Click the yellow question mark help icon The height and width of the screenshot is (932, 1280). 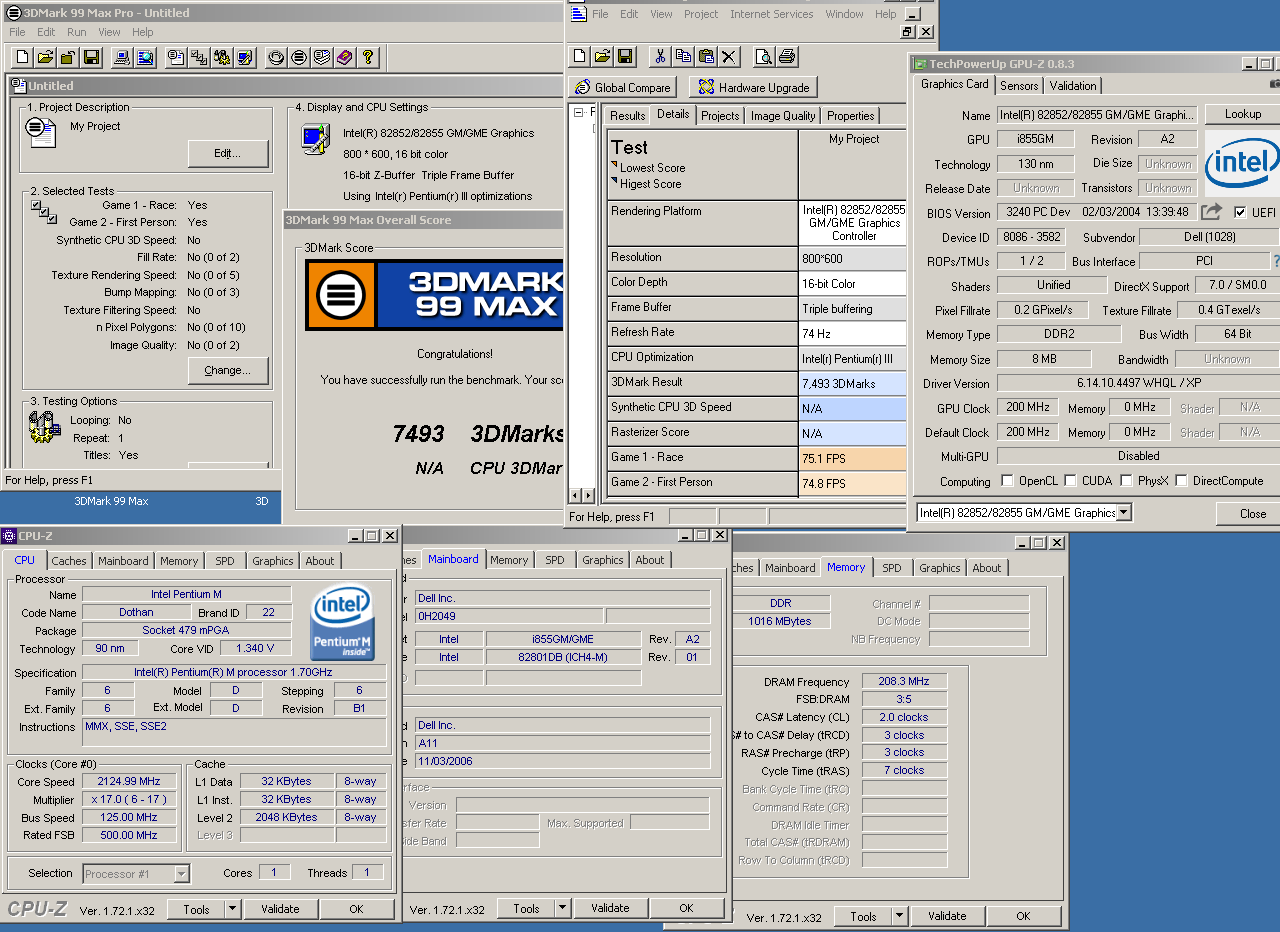pyautogui.click(x=368, y=57)
